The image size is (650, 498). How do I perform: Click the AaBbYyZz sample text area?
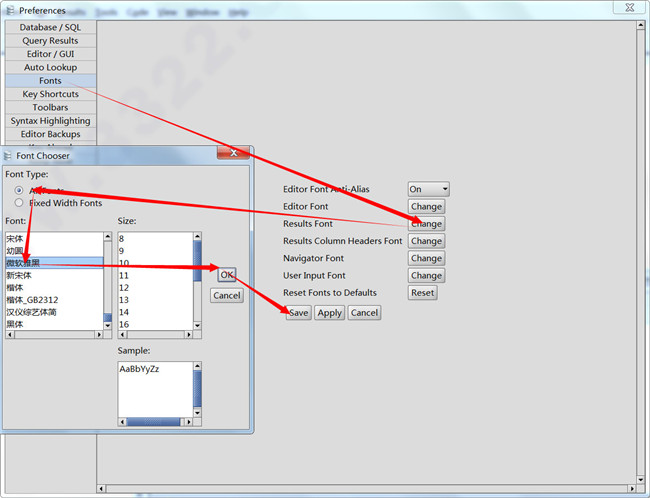tap(155, 389)
